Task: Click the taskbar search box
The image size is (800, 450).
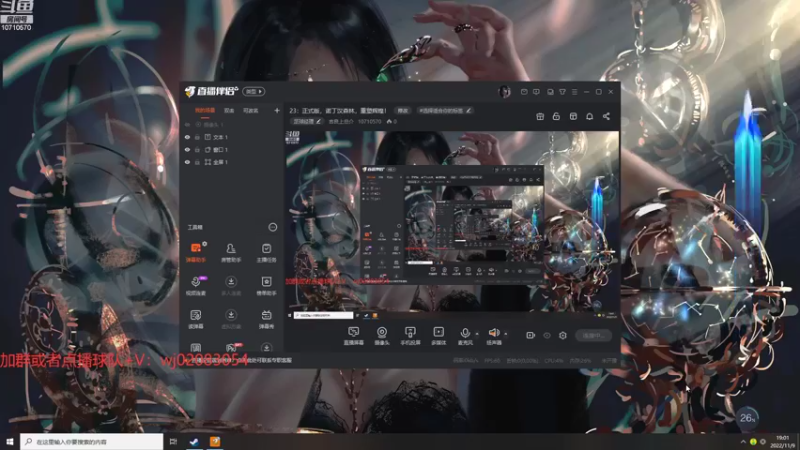Action: coord(92,442)
